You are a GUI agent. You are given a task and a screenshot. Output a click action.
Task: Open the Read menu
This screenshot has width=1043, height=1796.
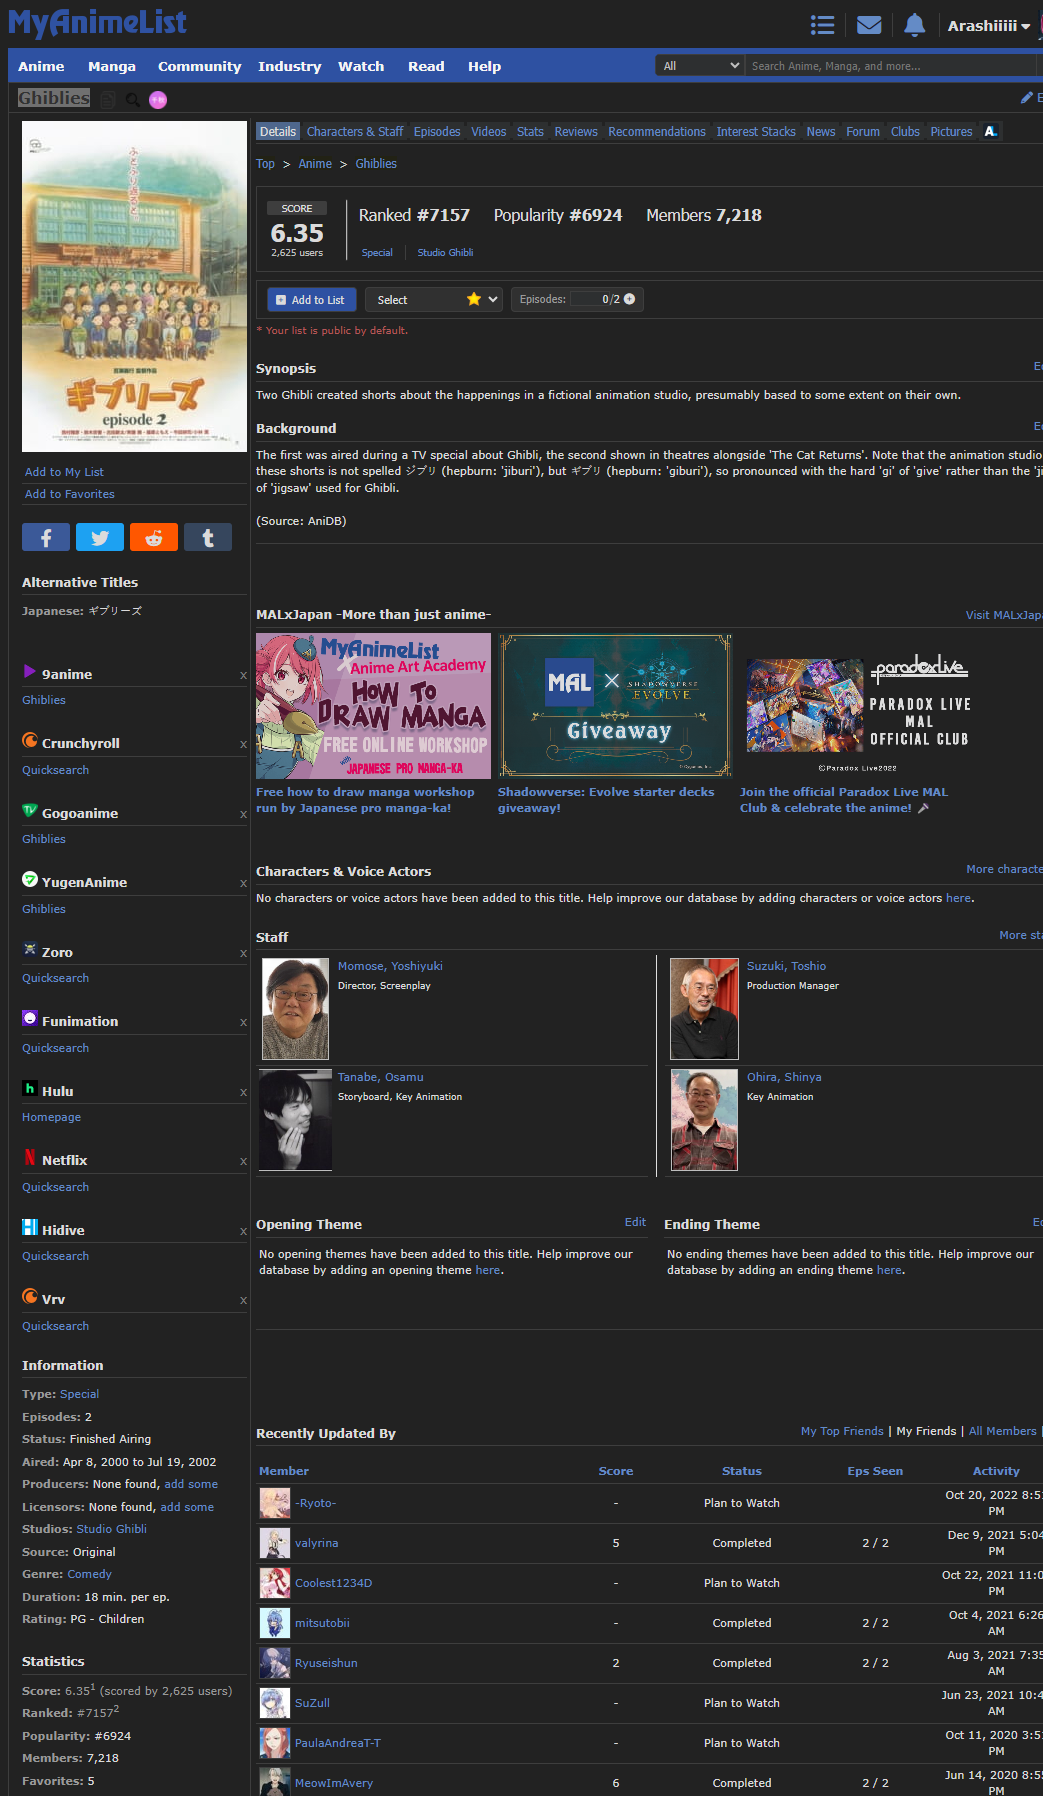coord(426,66)
